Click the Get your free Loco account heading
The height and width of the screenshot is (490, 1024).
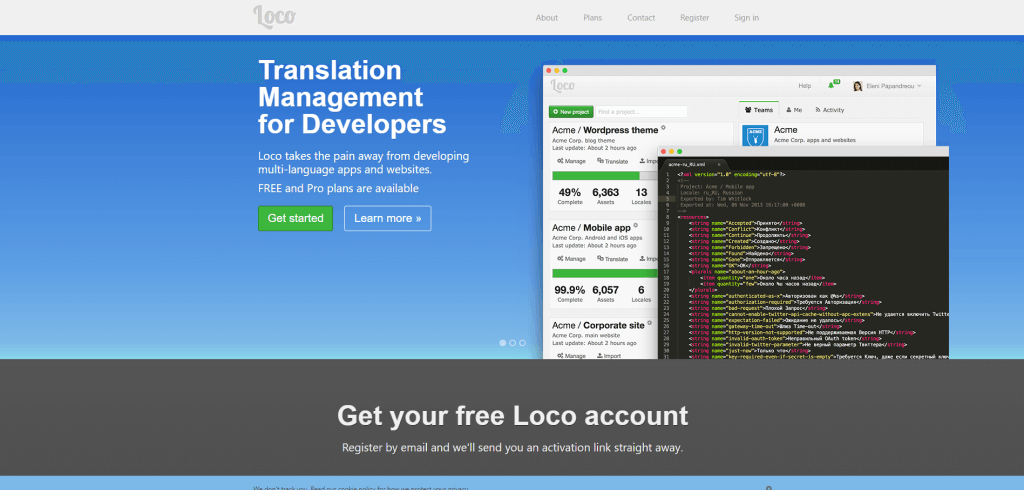[513, 416]
